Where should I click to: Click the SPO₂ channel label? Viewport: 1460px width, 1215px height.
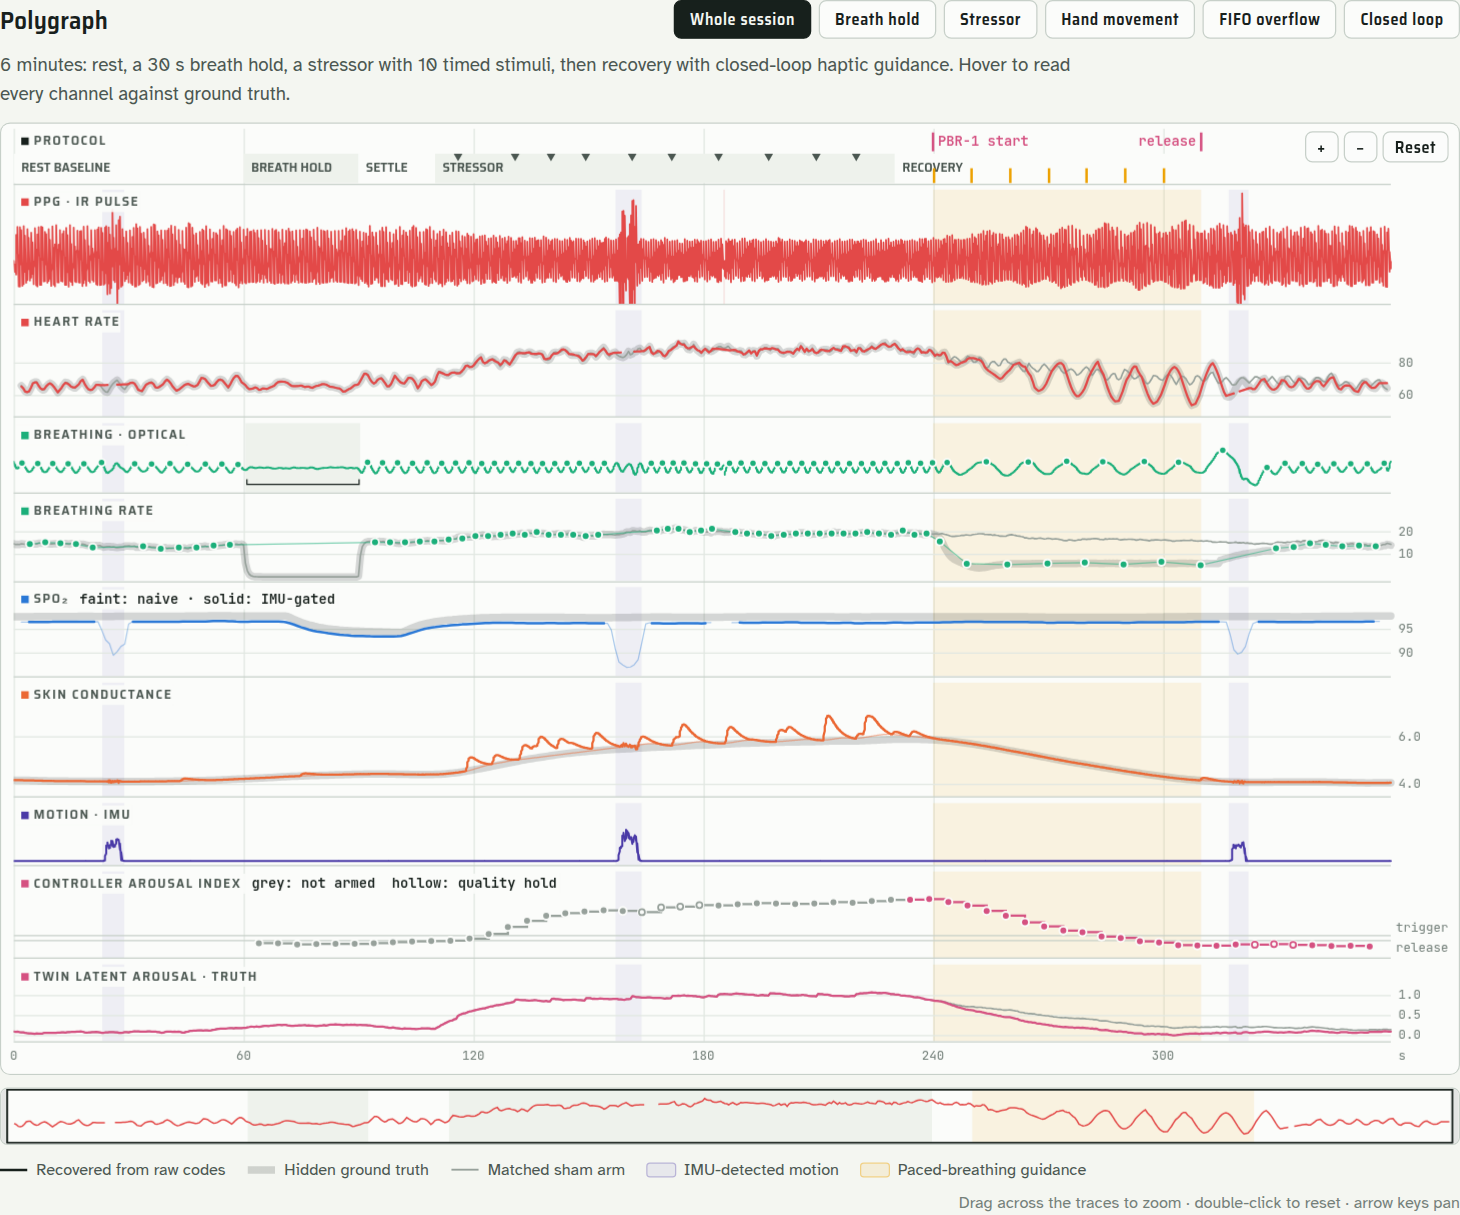click(50, 599)
